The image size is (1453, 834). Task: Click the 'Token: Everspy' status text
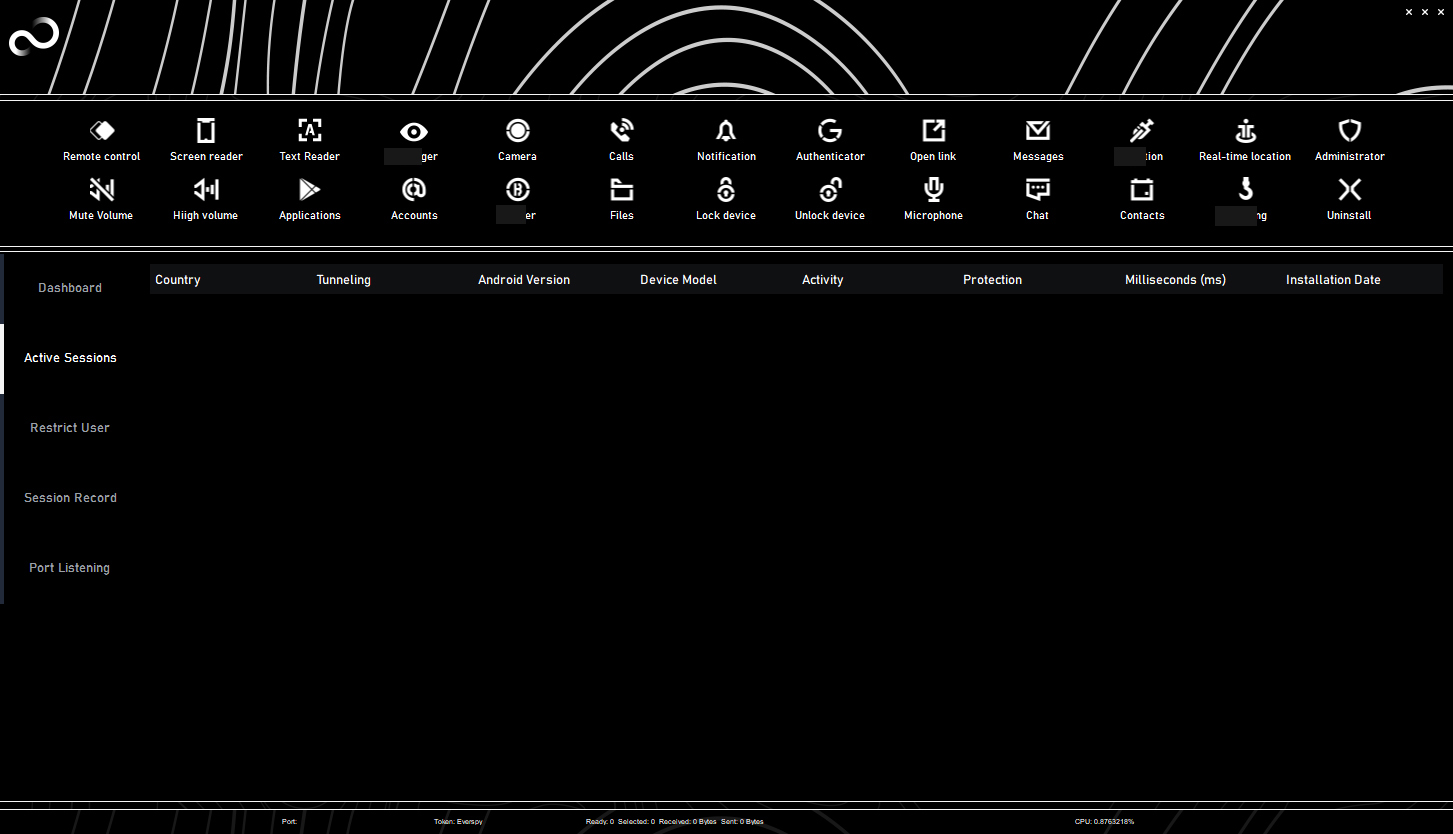[458, 822]
